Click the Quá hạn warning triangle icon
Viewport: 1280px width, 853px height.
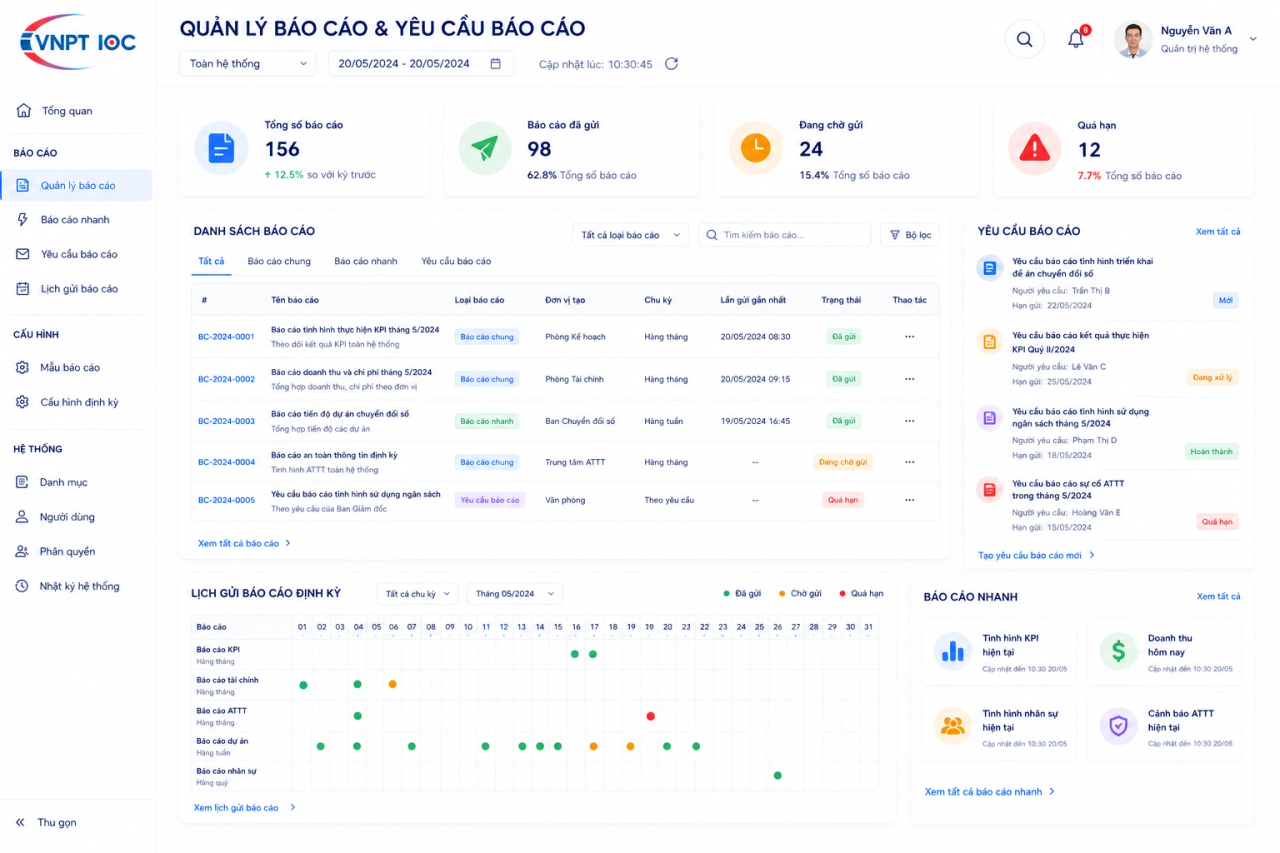[1034, 148]
